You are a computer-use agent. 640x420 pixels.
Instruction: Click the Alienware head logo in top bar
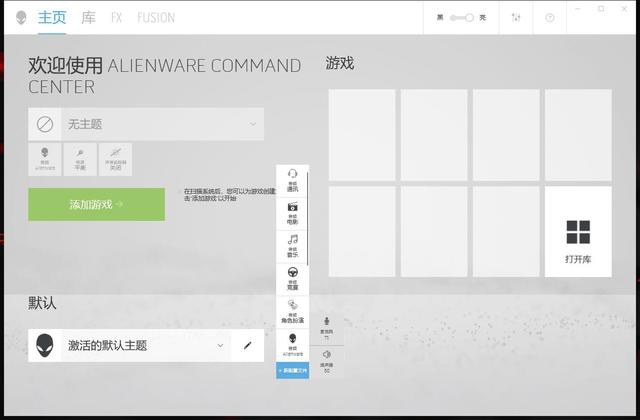coord(21,18)
